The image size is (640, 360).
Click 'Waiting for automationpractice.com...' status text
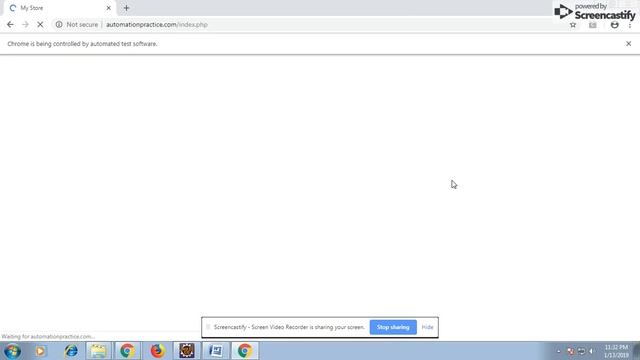pyautogui.click(x=48, y=337)
